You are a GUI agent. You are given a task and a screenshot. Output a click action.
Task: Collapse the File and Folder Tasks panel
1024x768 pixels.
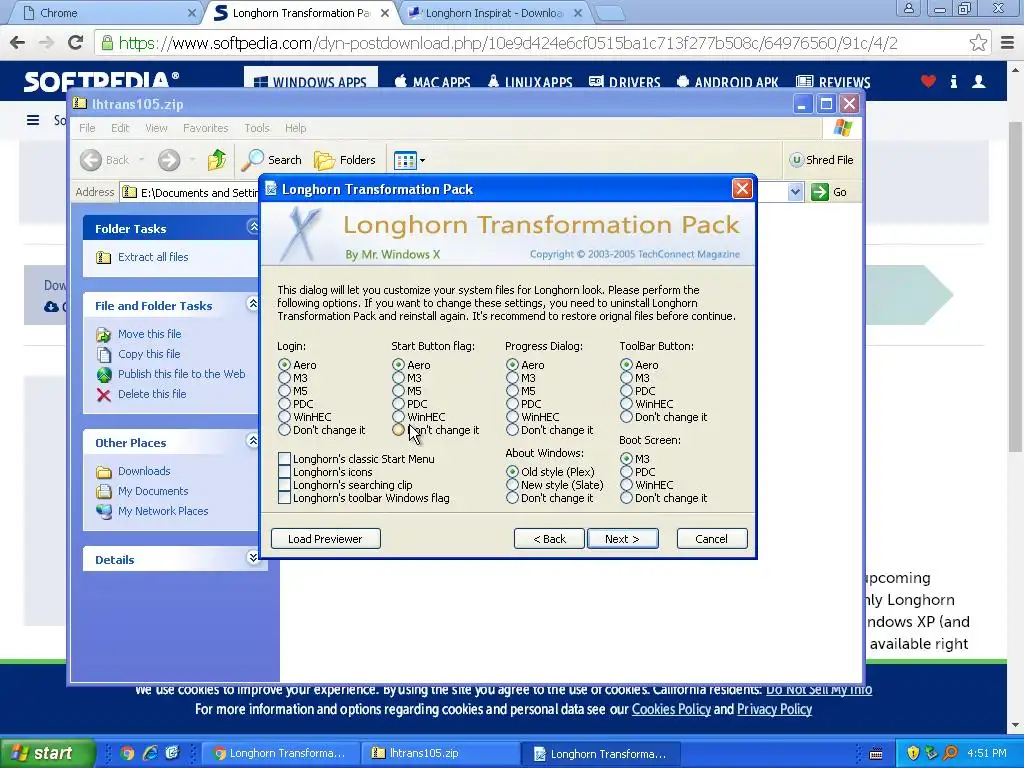253,304
